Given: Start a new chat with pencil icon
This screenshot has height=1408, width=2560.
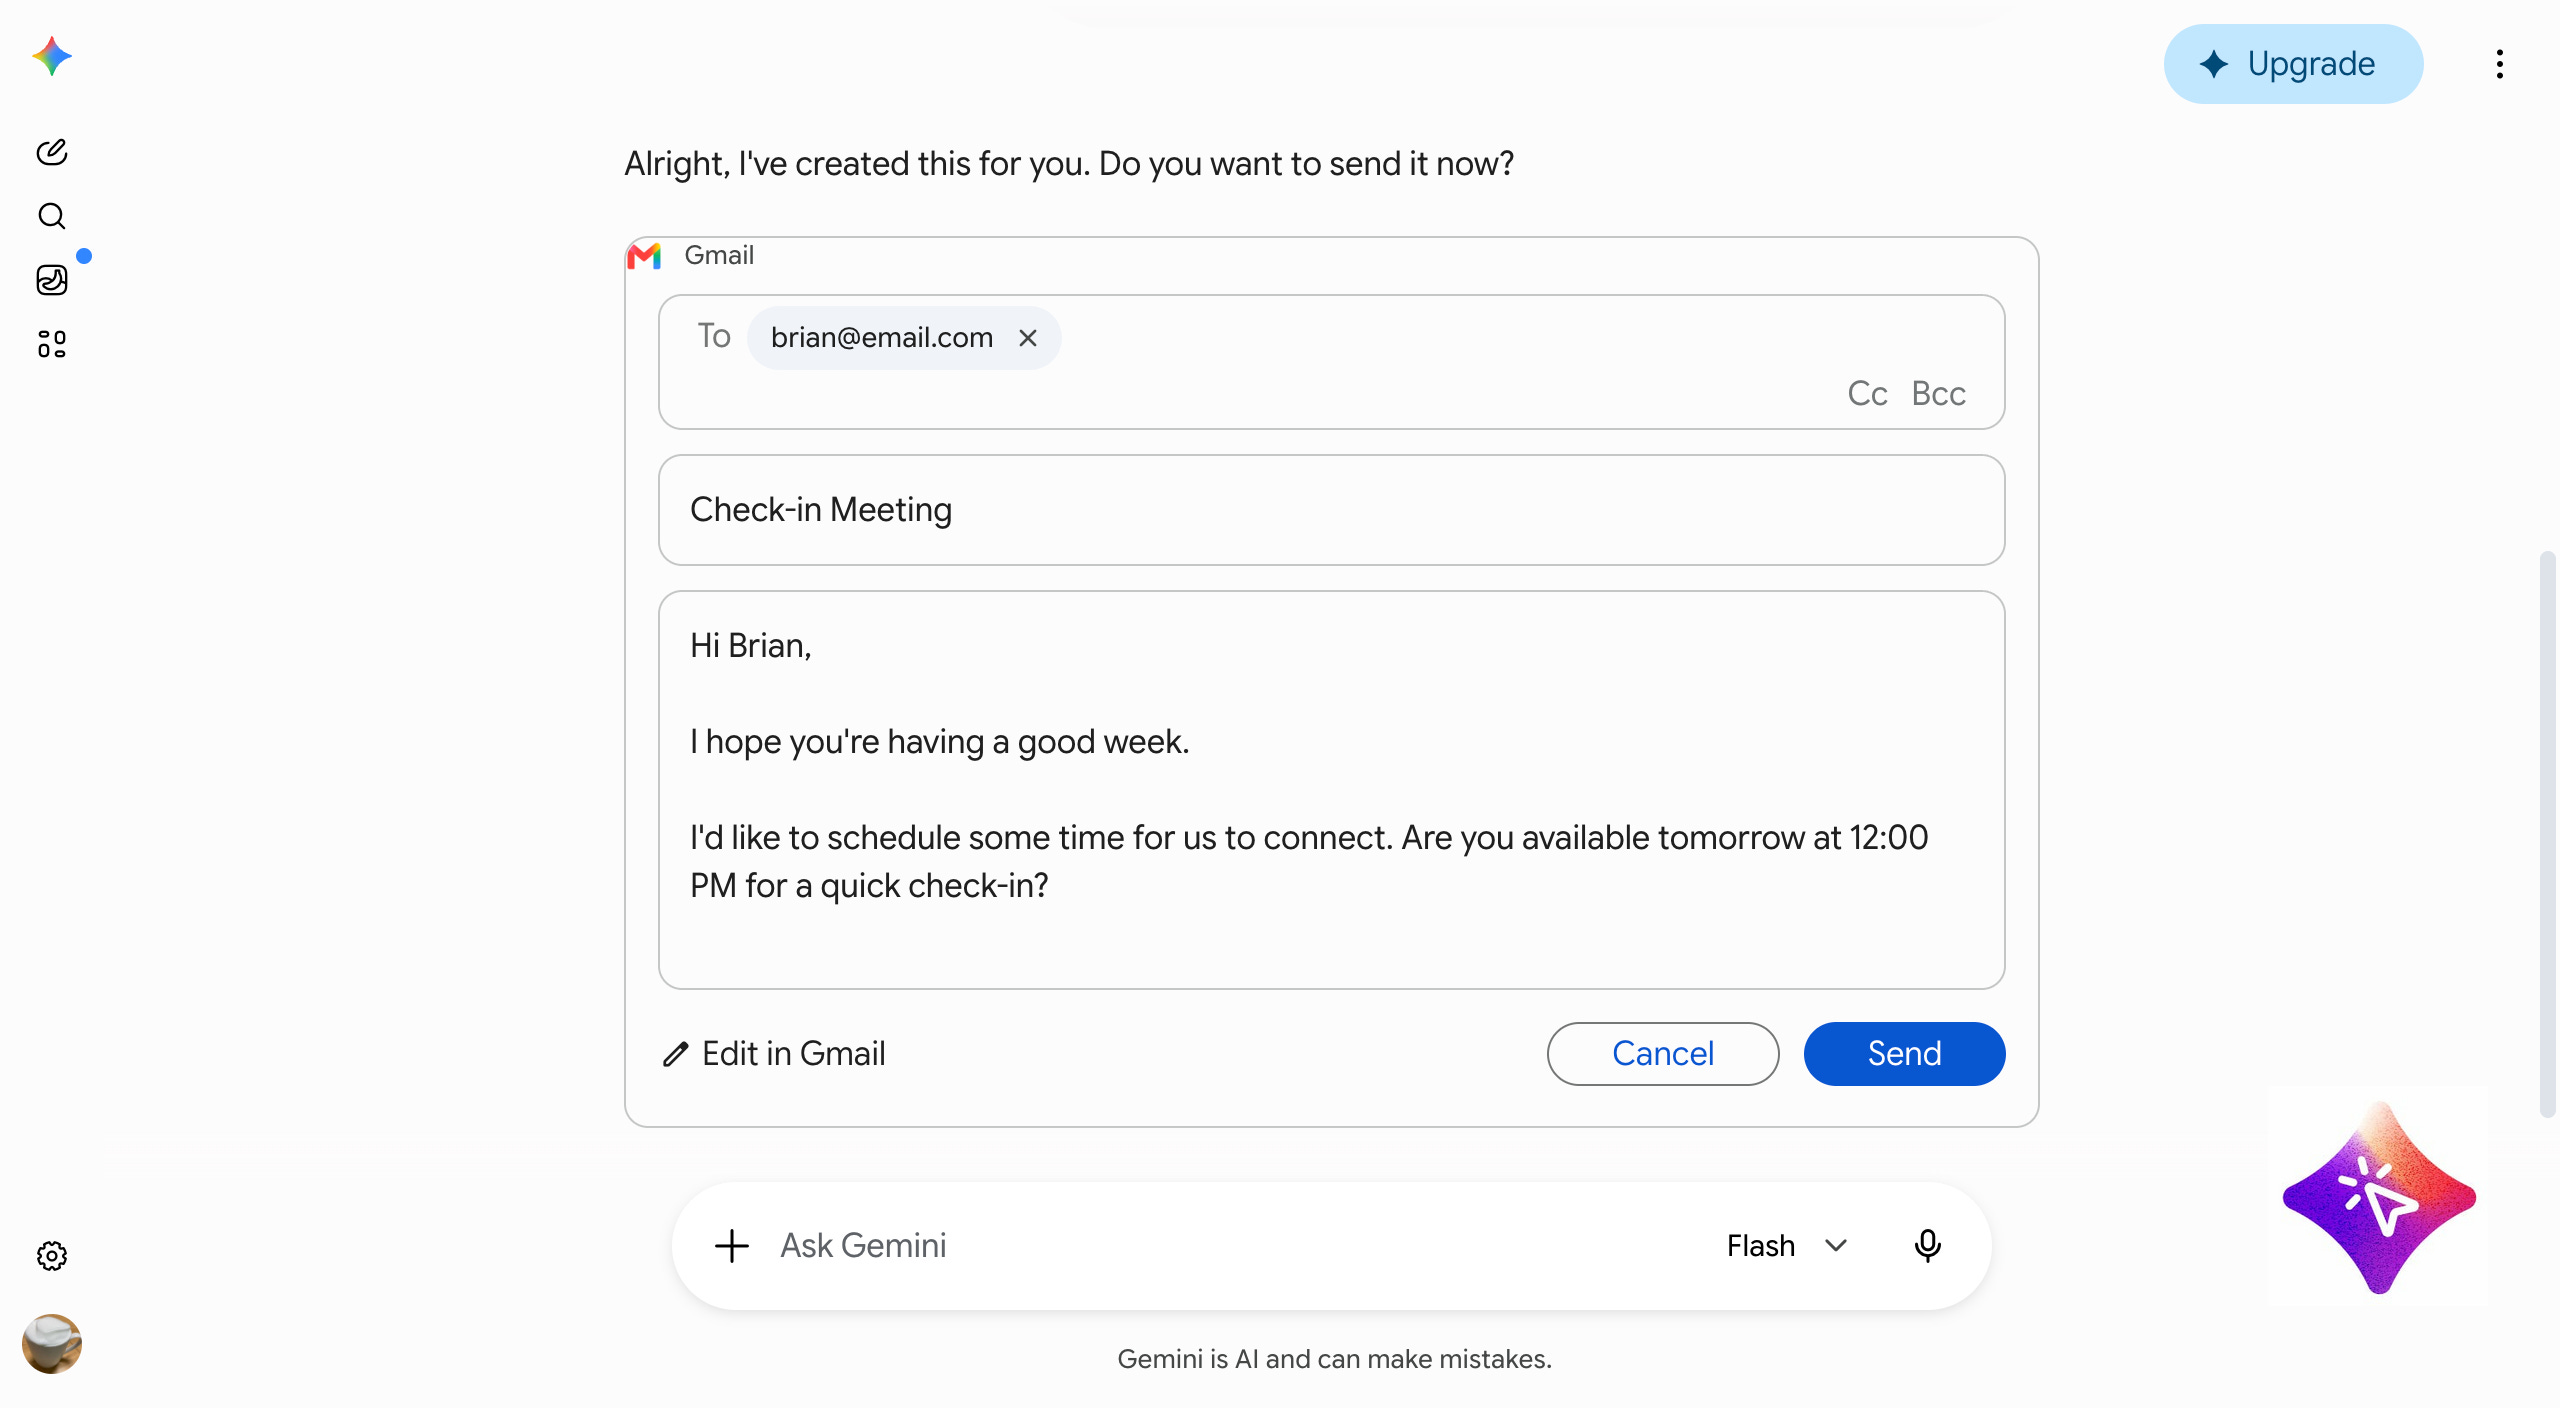Looking at the screenshot, I should pos(52,152).
